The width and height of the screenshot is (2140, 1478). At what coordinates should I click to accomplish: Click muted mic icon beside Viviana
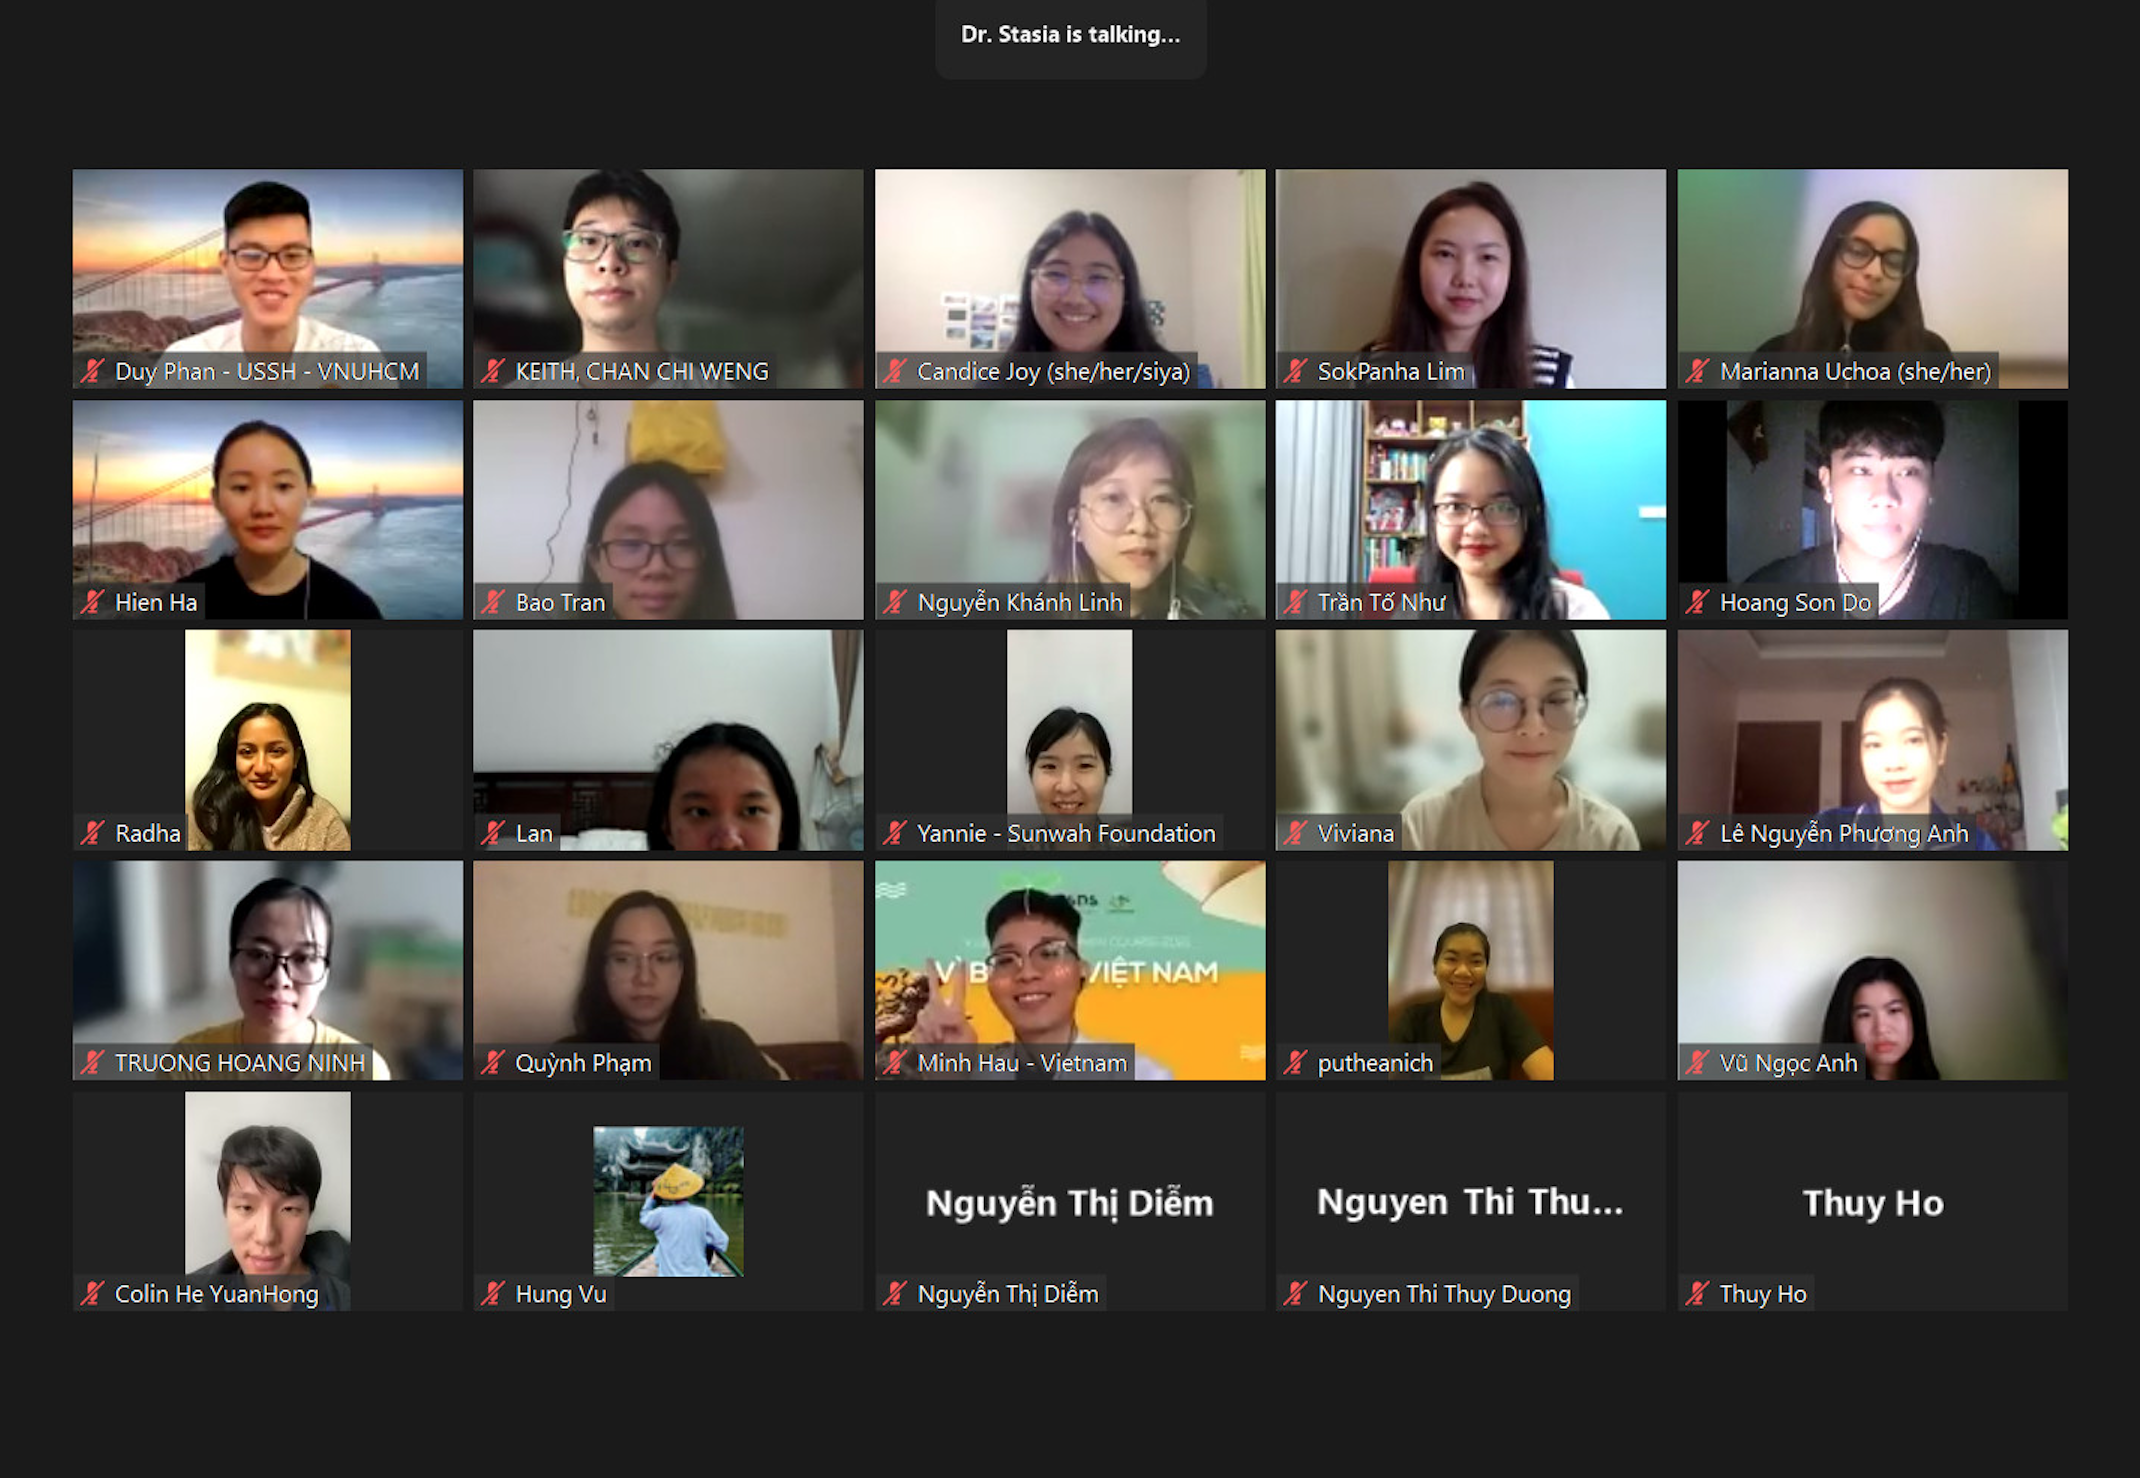[1296, 833]
